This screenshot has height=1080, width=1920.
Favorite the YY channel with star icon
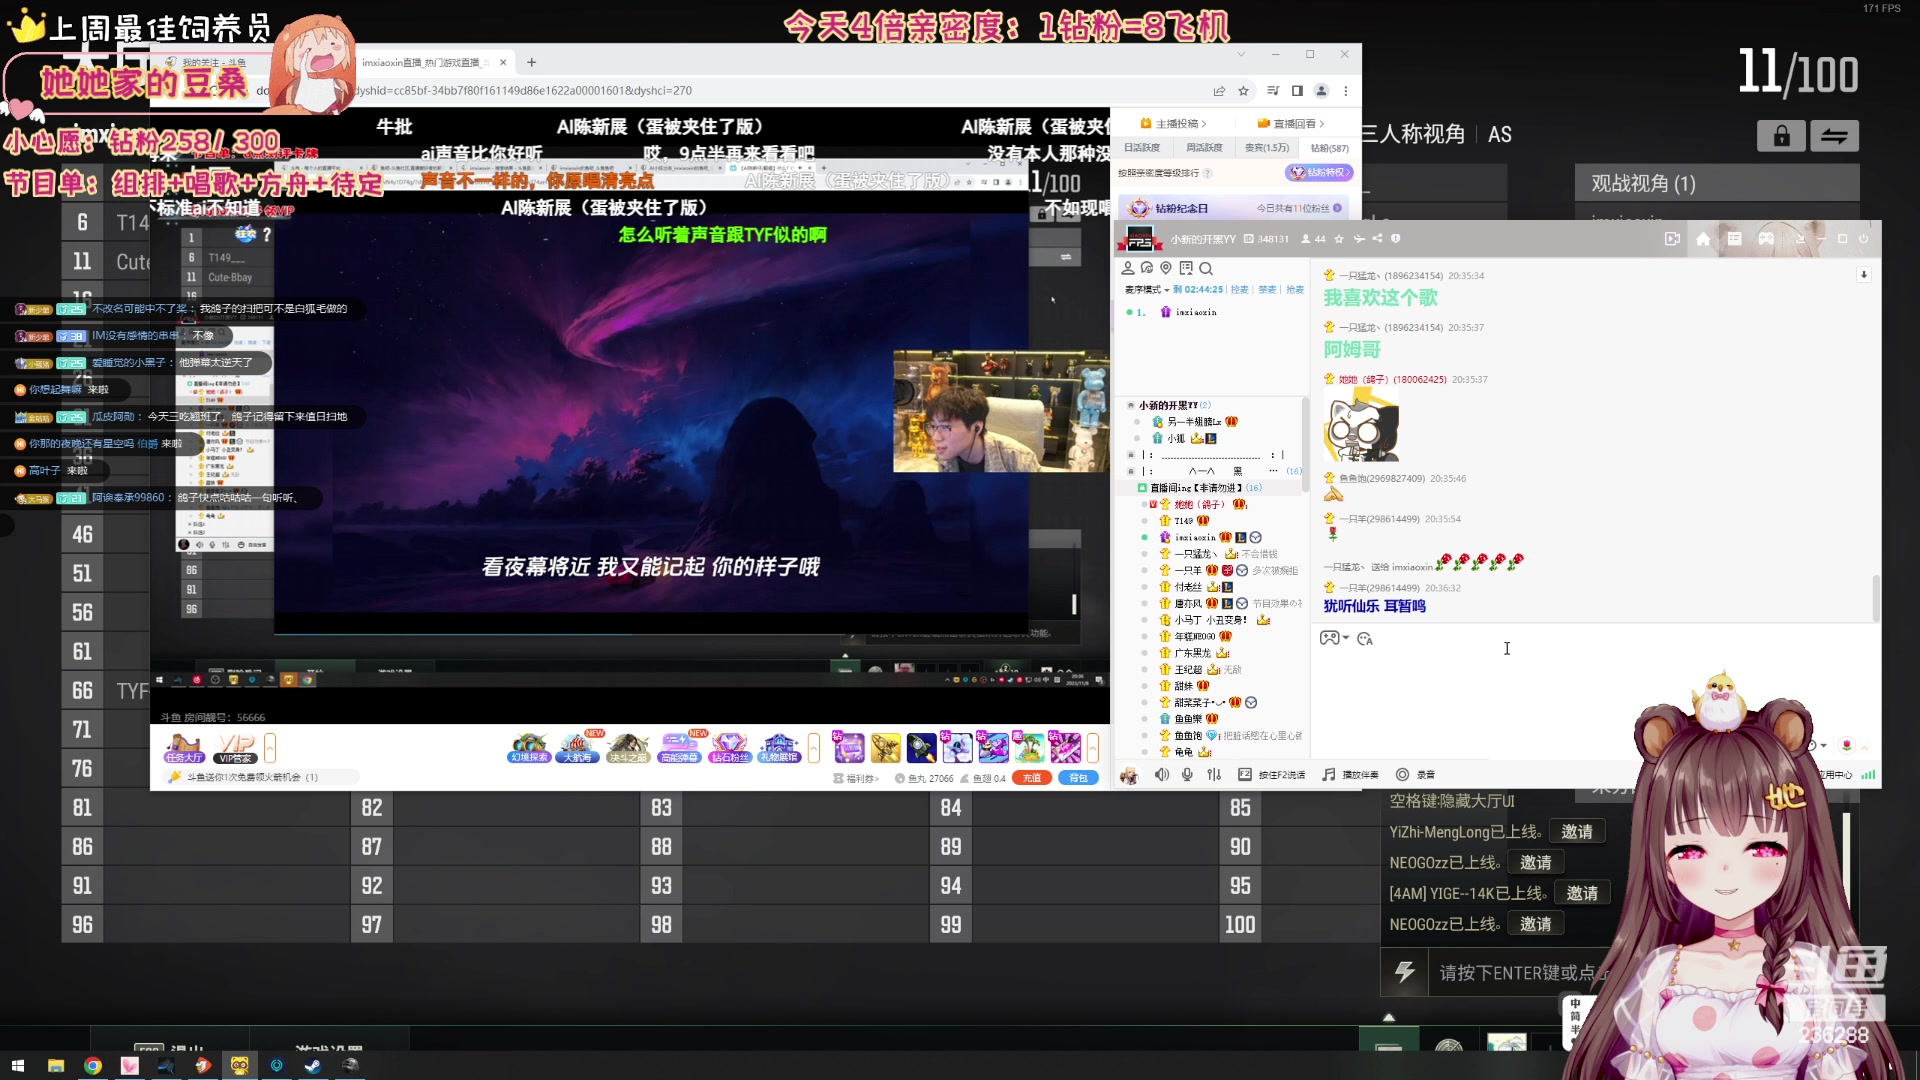point(1339,239)
